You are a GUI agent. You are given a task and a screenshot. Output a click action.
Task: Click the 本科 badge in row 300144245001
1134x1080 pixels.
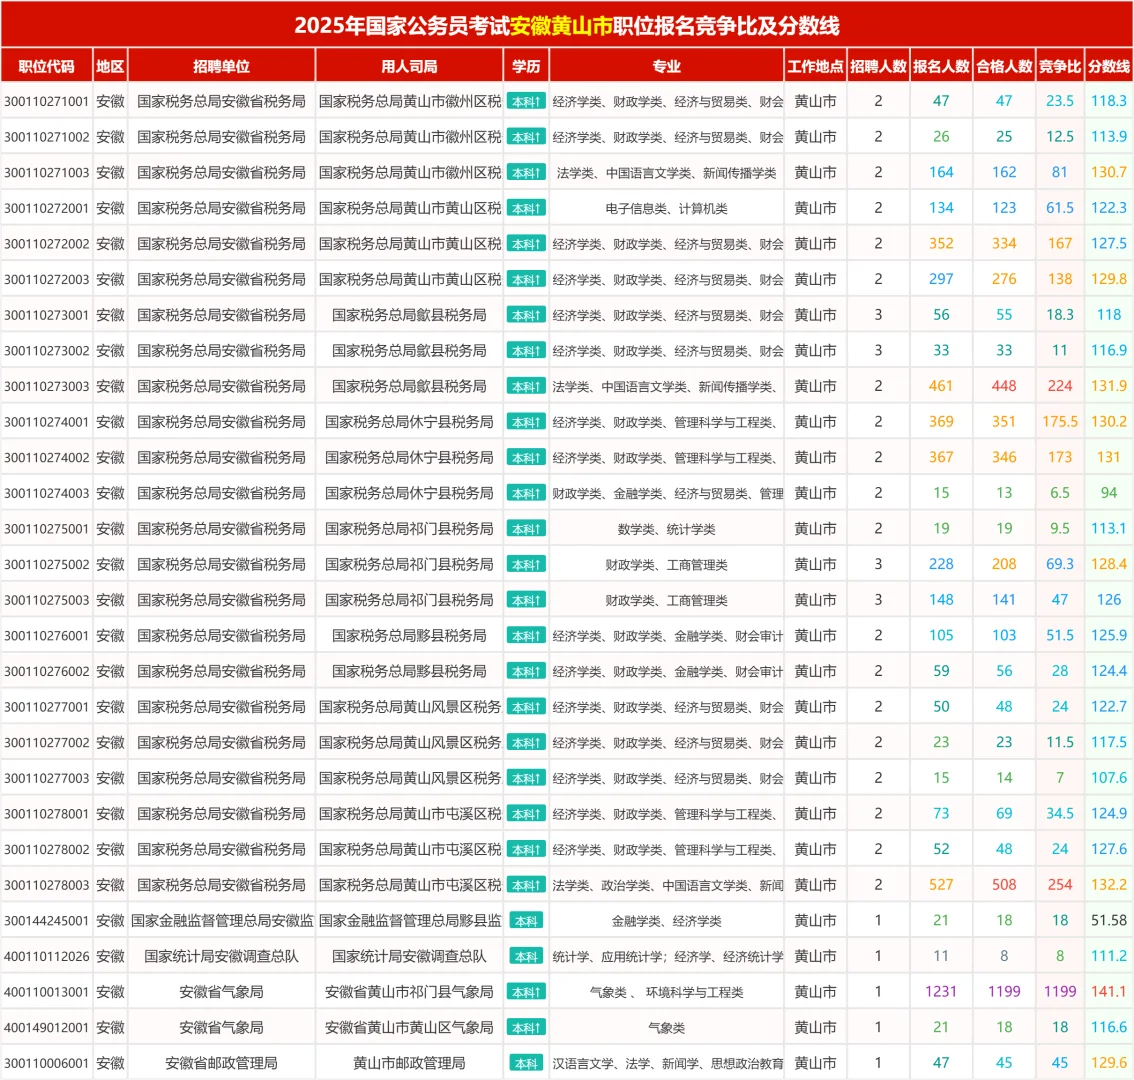(x=526, y=921)
